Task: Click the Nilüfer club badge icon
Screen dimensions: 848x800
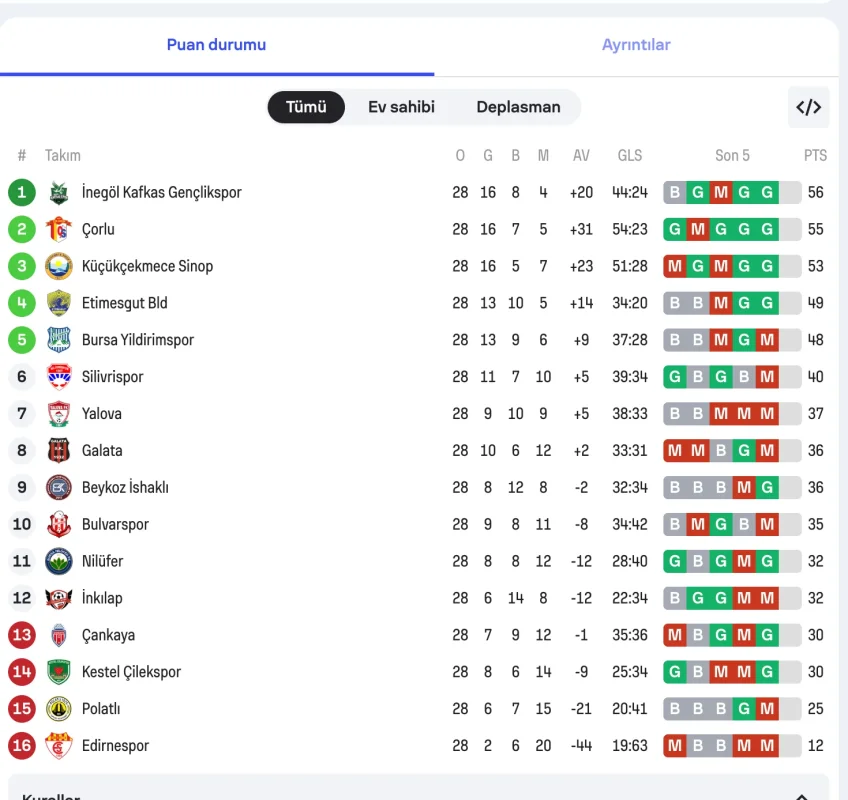Action: (x=59, y=561)
